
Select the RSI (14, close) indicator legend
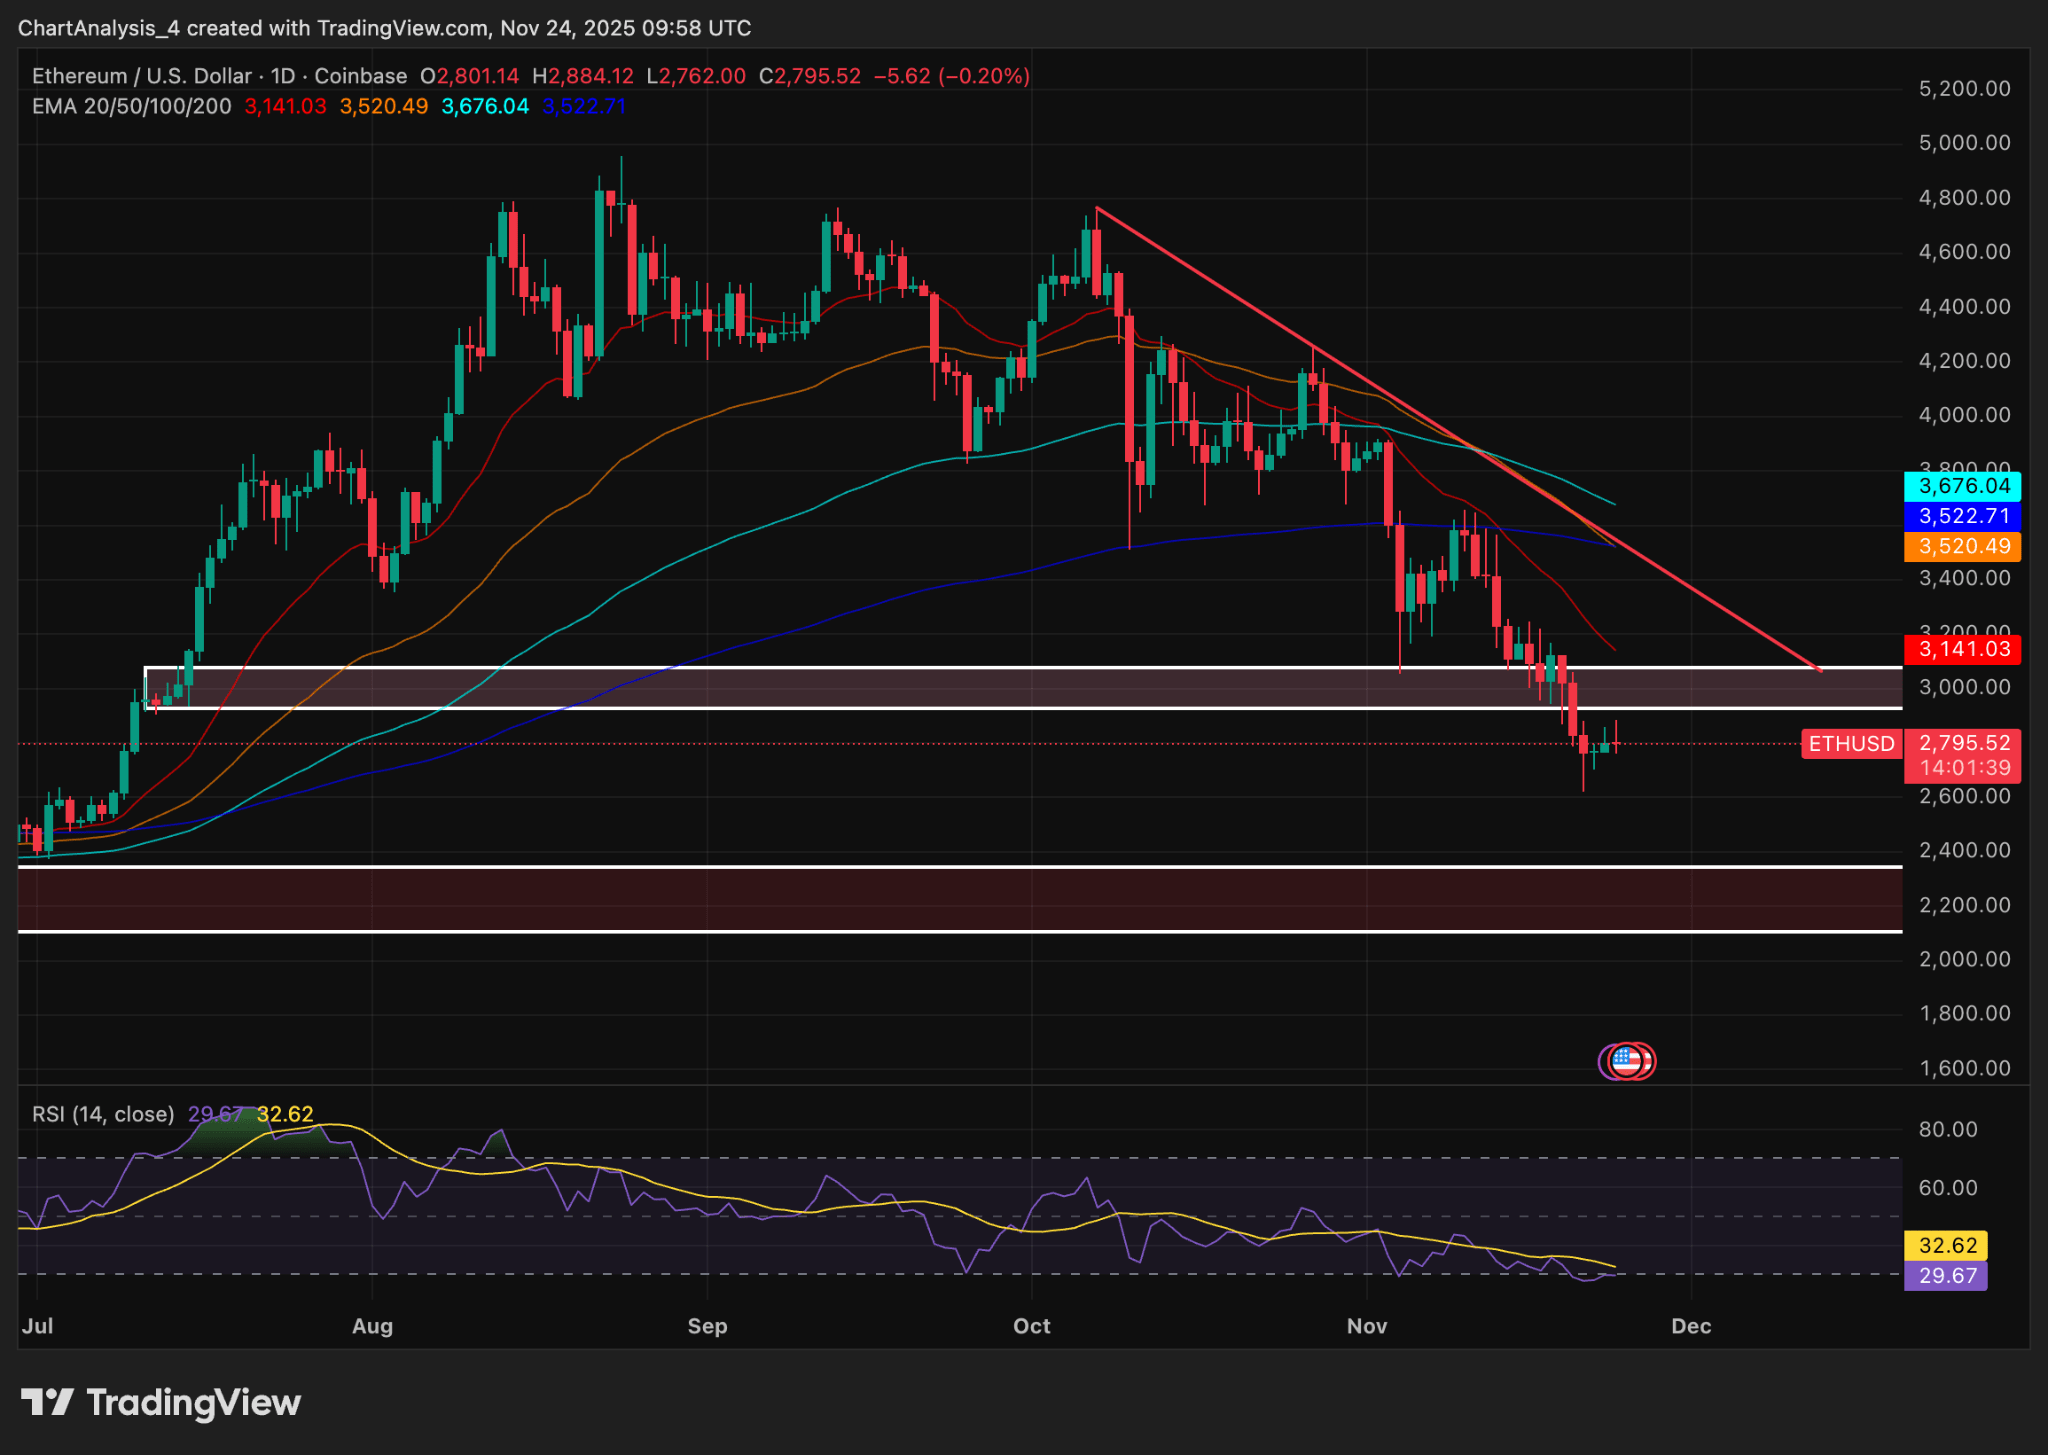pos(103,1114)
